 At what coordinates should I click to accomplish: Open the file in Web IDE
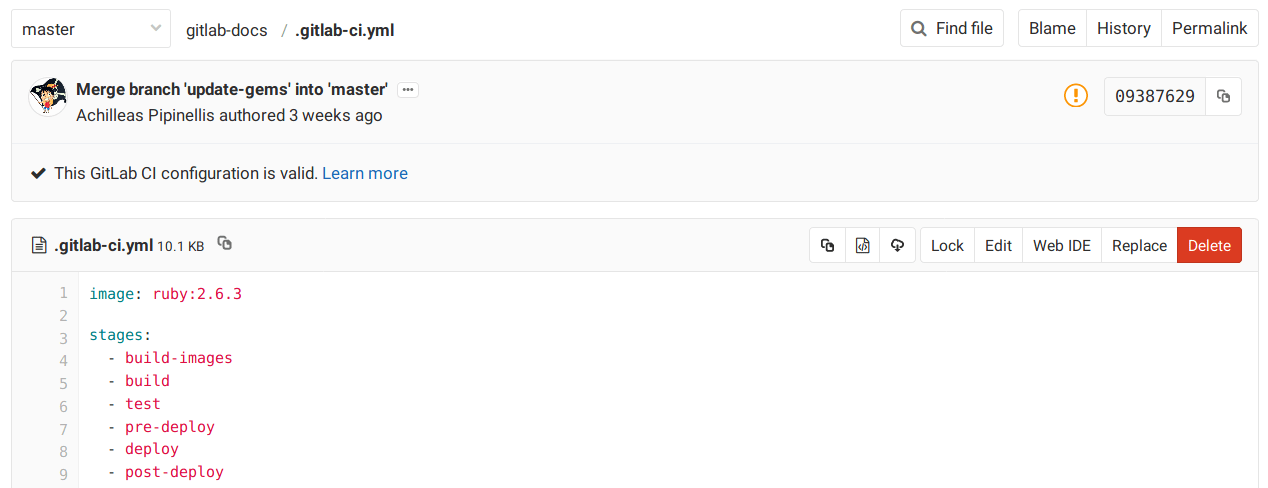point(1061,246)
